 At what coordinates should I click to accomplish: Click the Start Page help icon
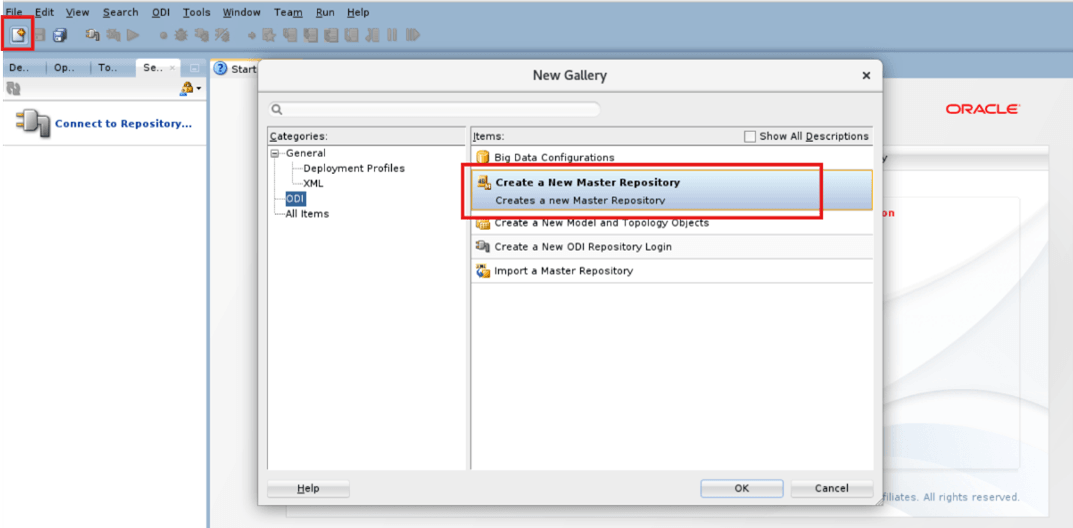tap(220, 68)
